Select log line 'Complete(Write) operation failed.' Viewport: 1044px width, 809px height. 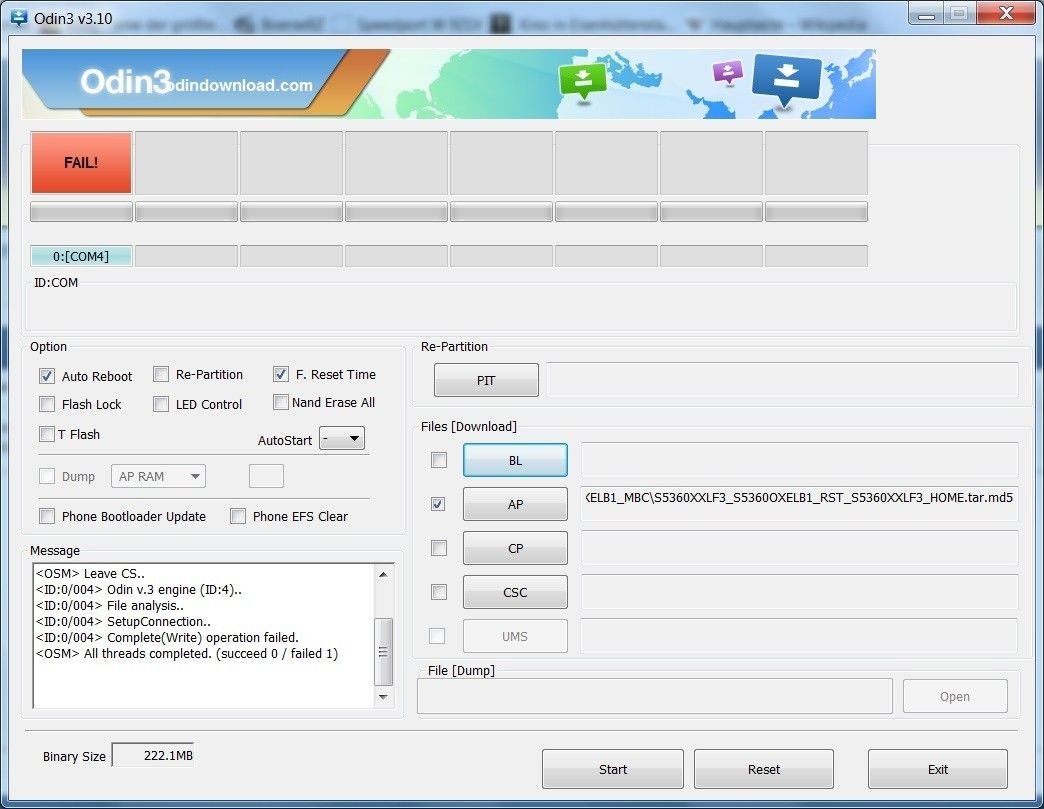pos(167,637)
